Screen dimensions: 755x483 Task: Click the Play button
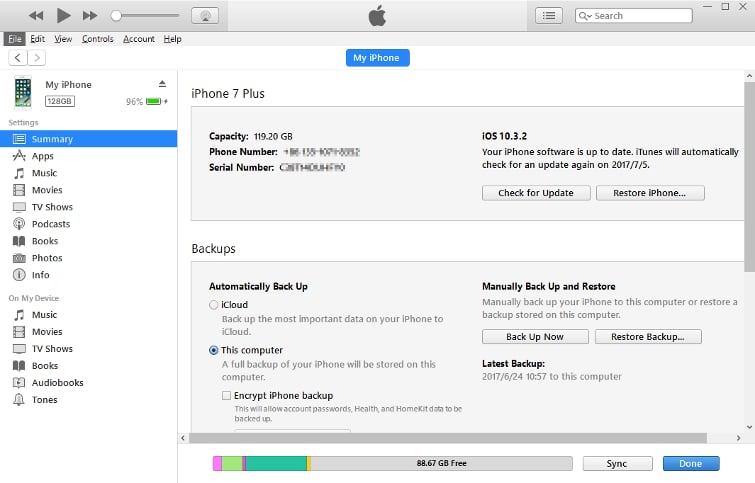(x=63, y=15)
